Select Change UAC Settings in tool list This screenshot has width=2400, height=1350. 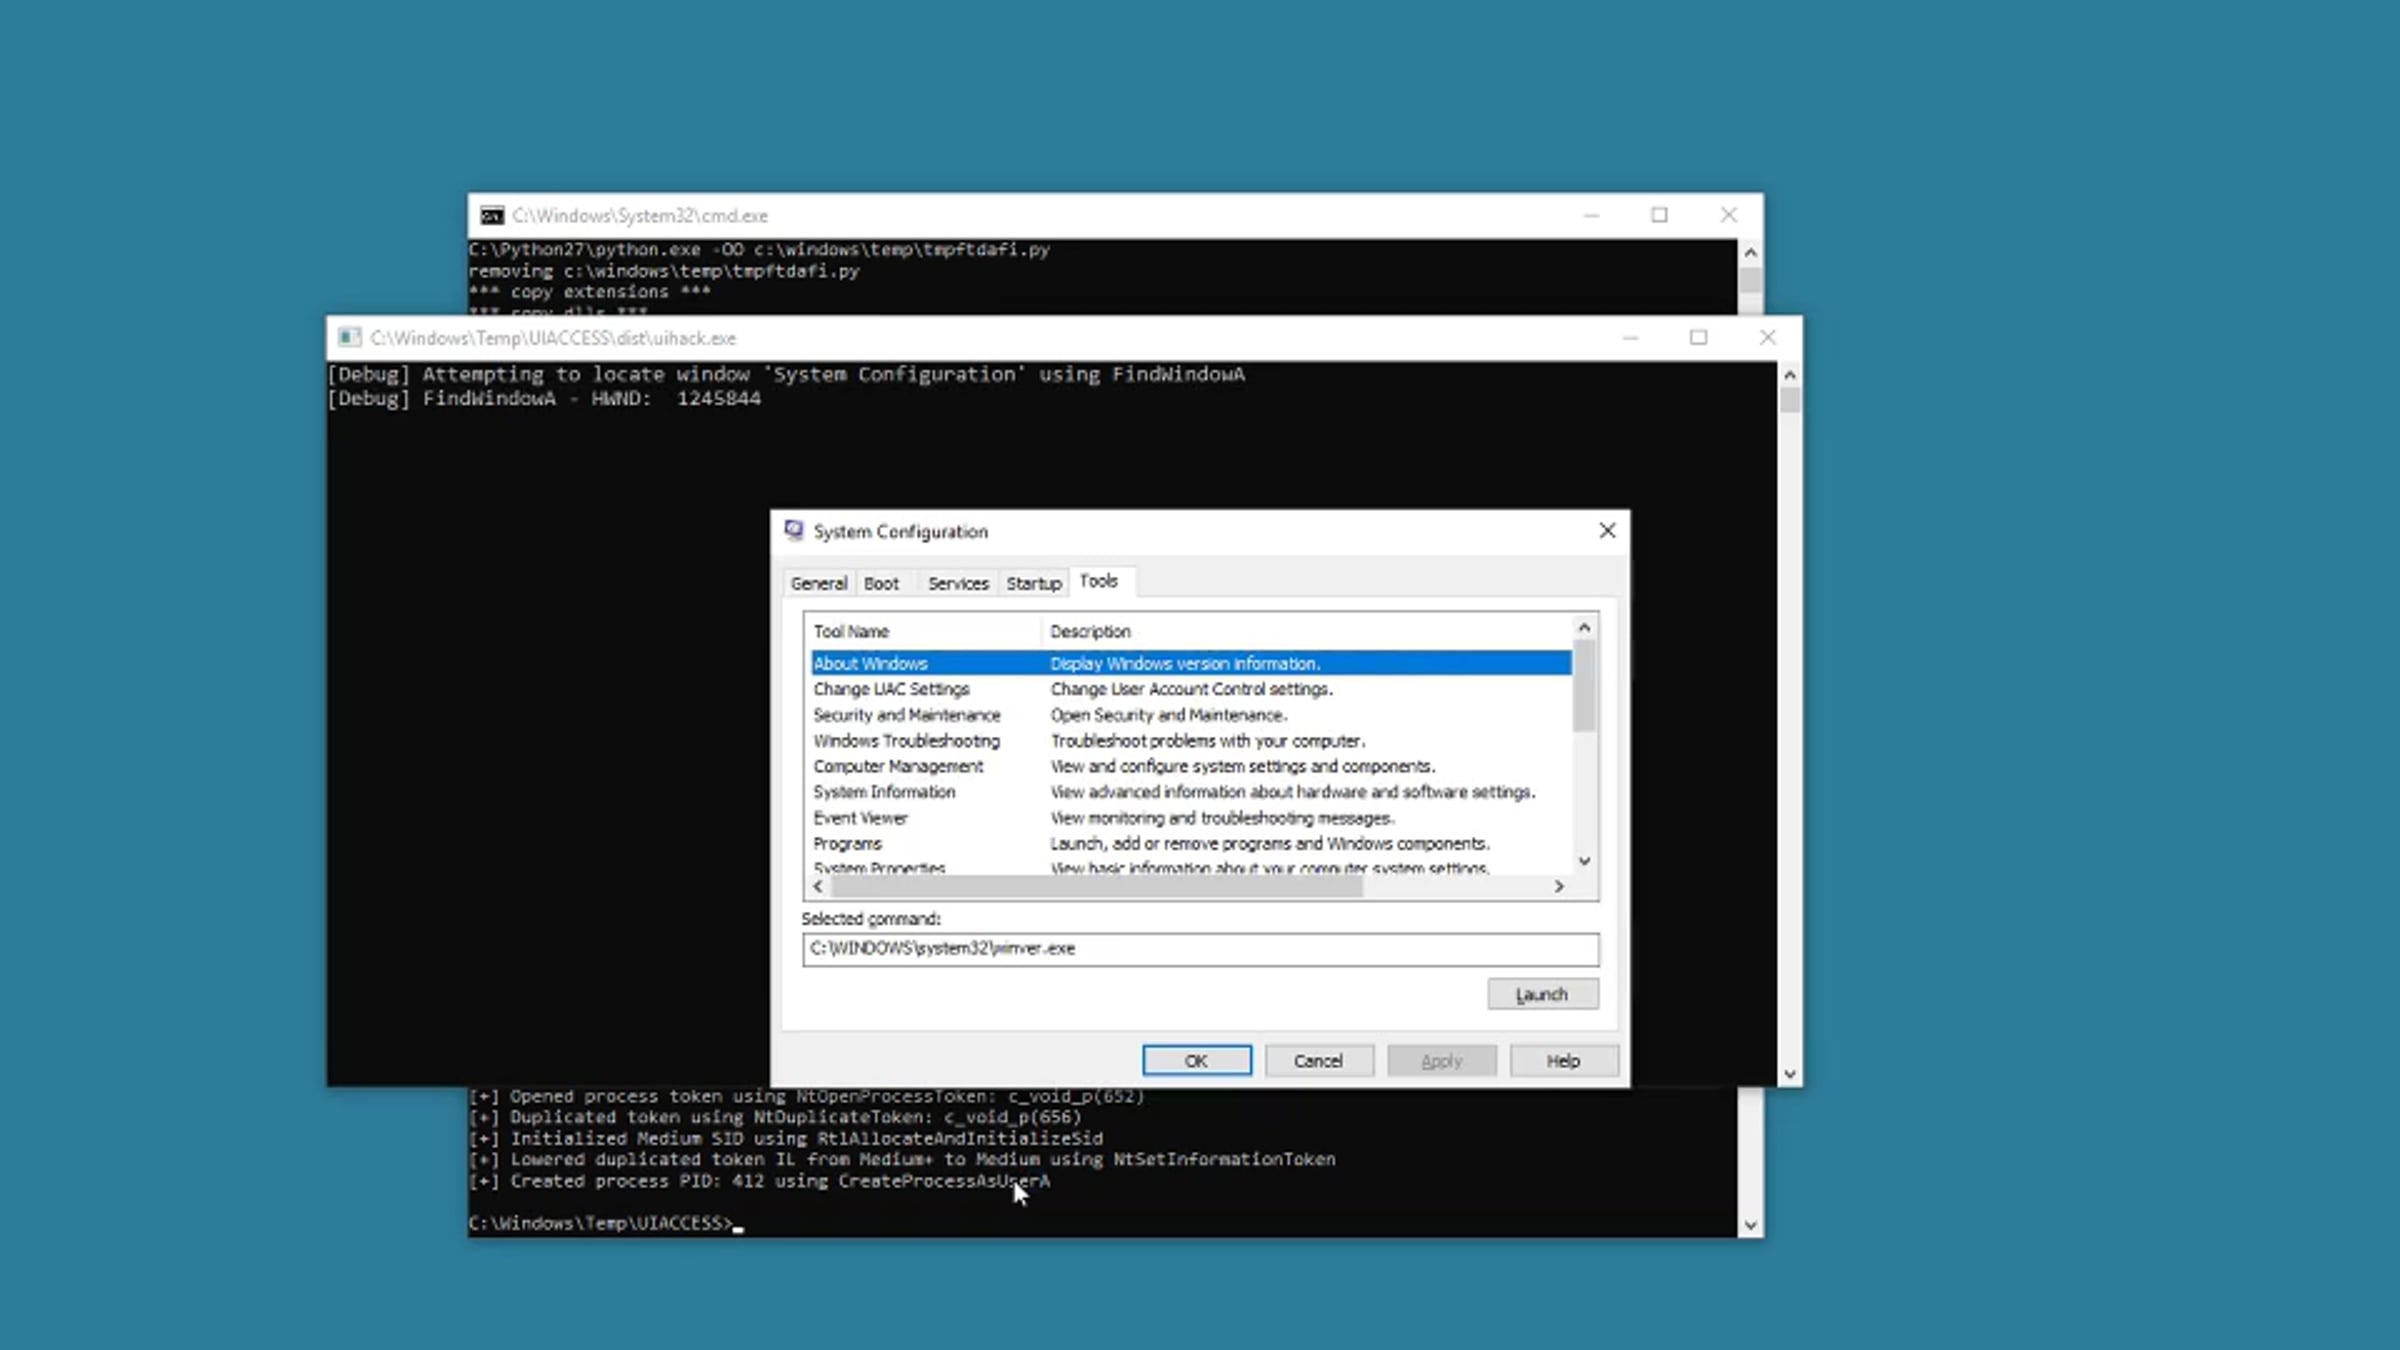tap(1191, 689)
